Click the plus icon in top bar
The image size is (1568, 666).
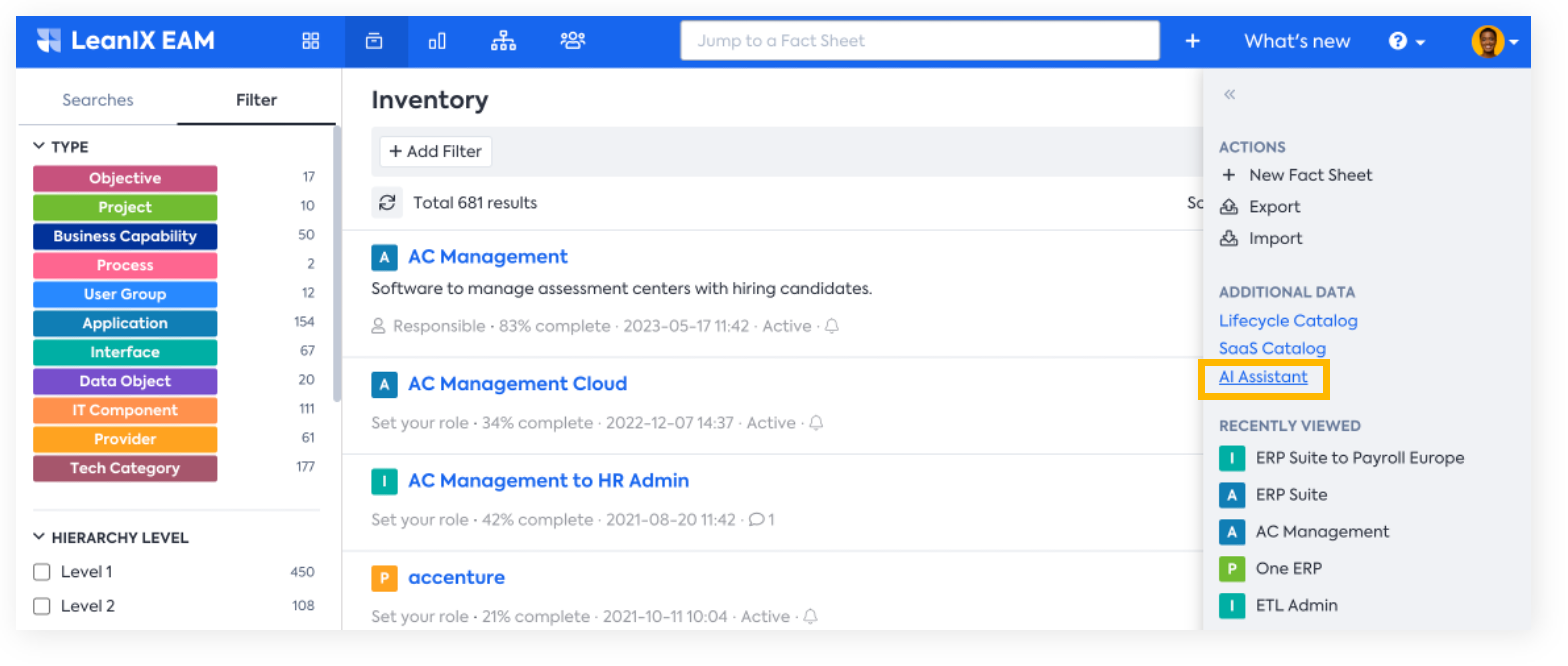pos(1192,41)
